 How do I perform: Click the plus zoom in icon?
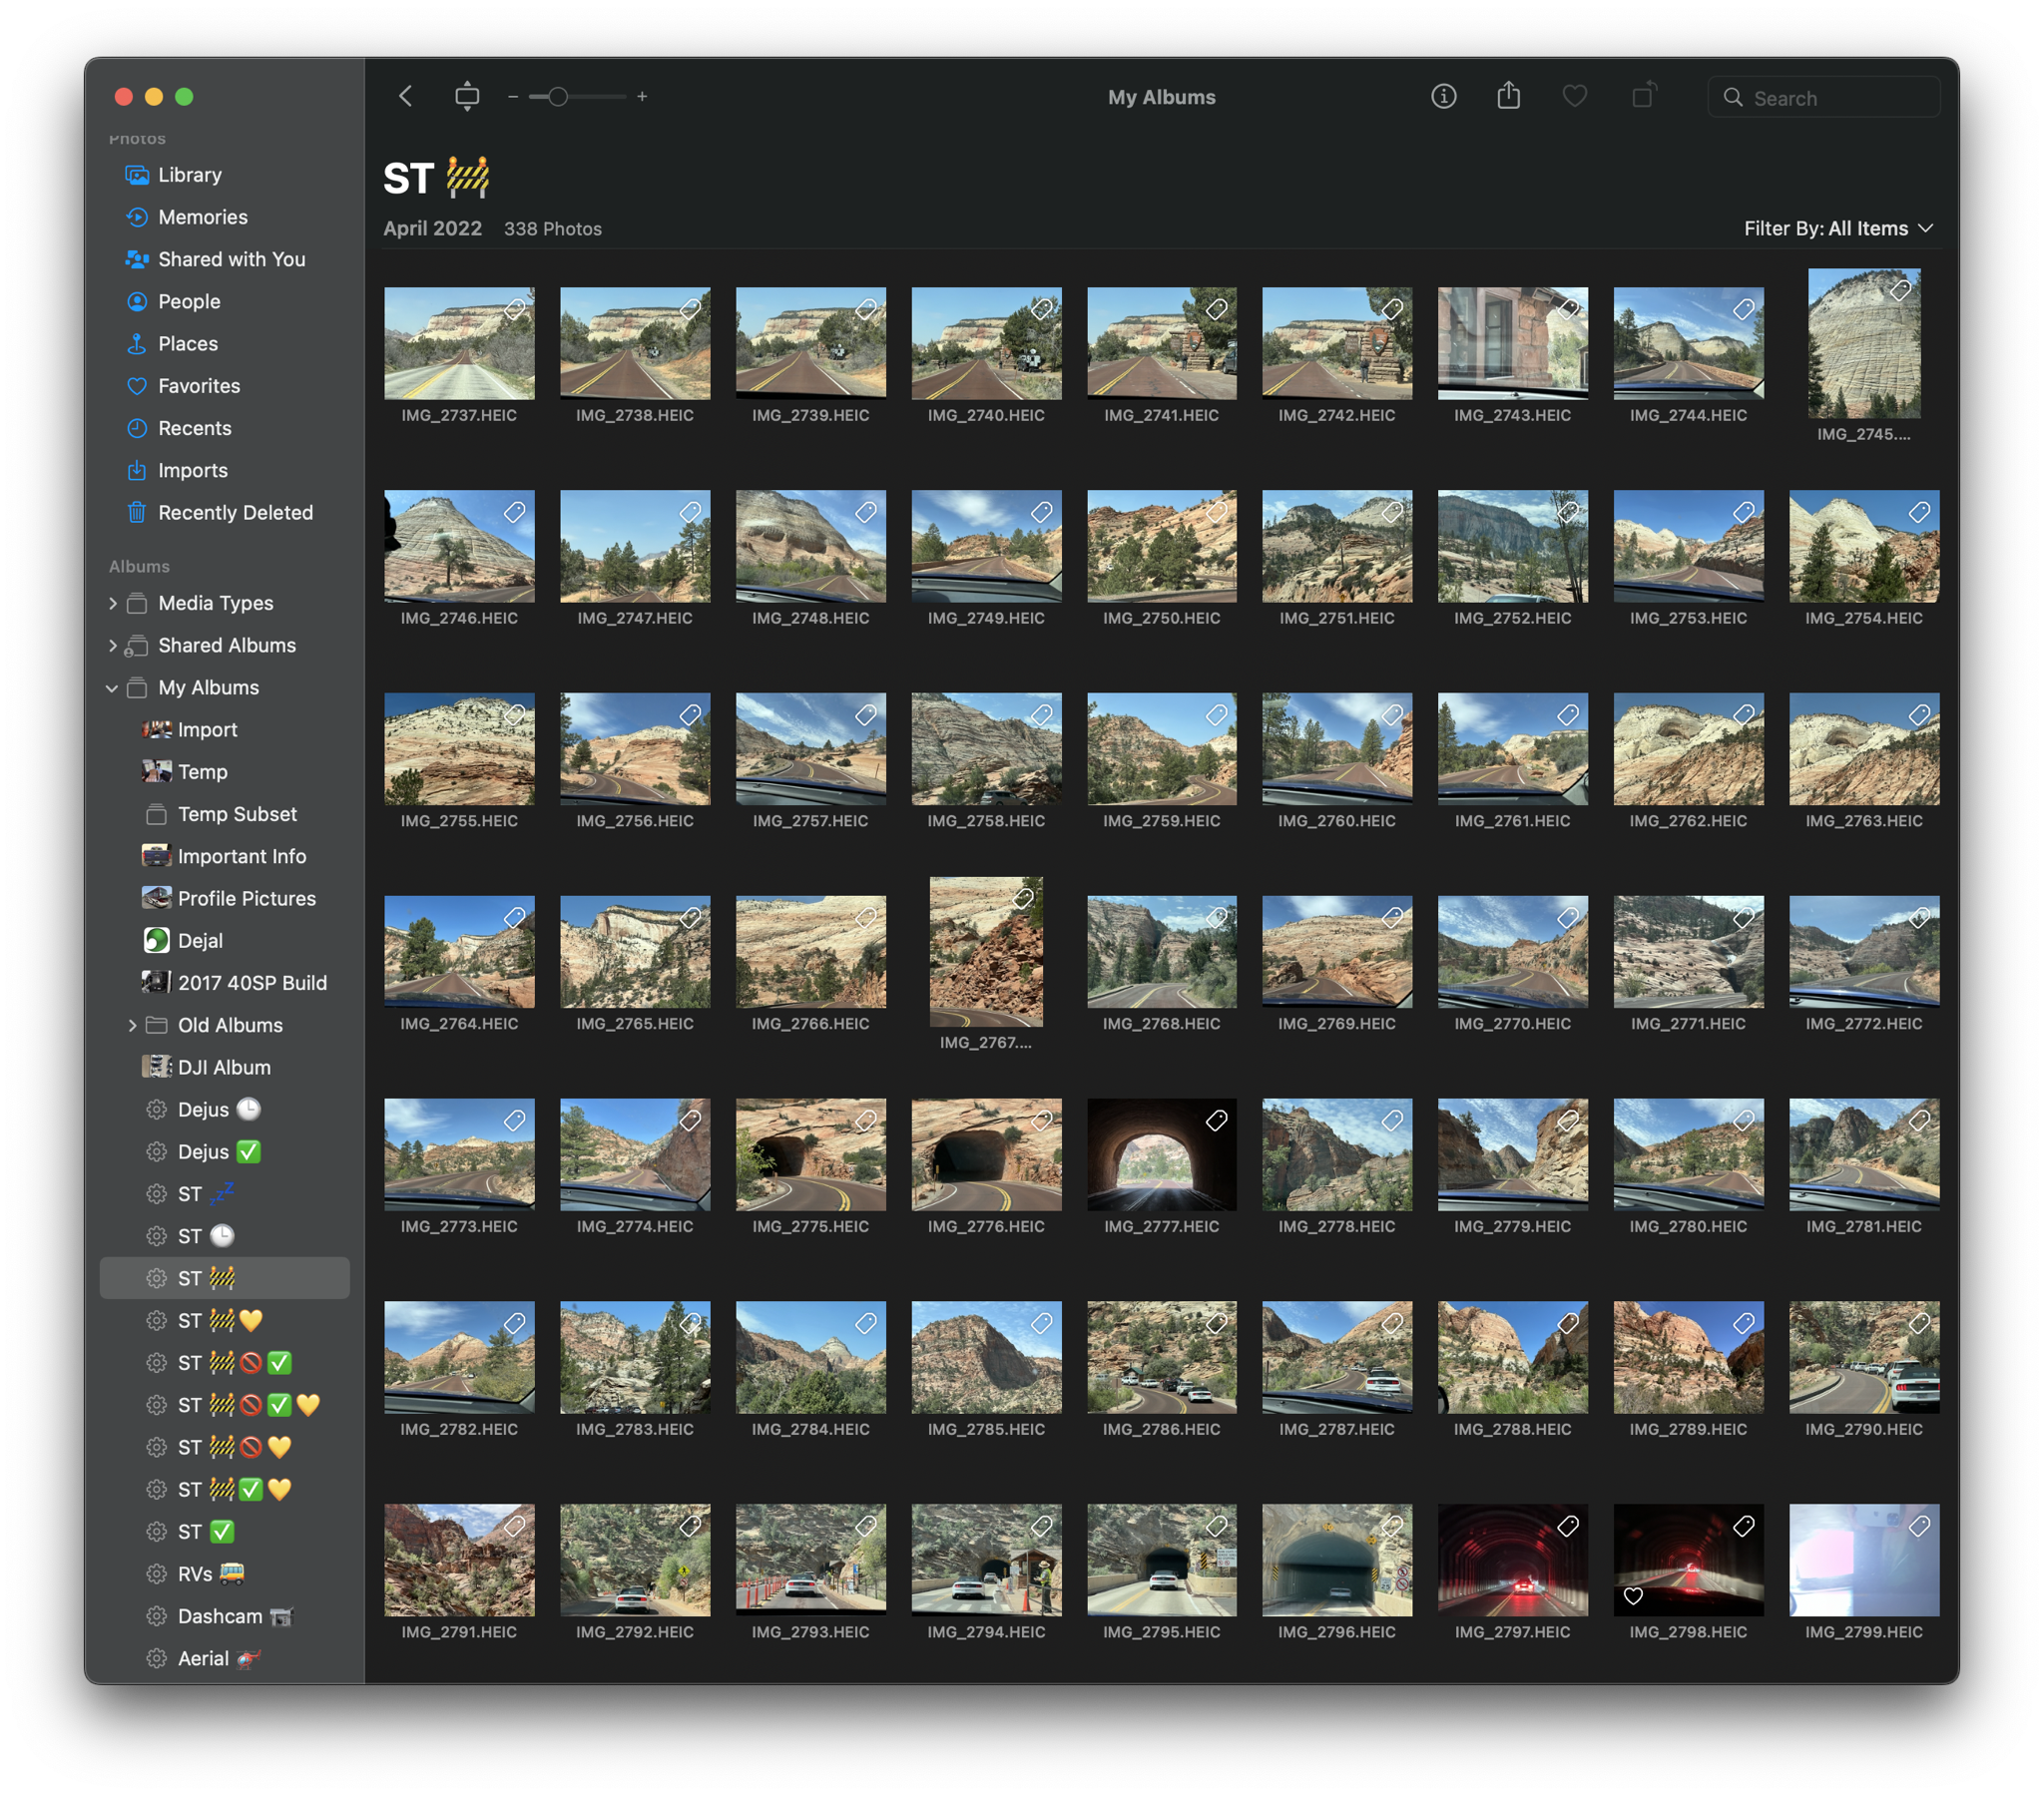[642, 97]
